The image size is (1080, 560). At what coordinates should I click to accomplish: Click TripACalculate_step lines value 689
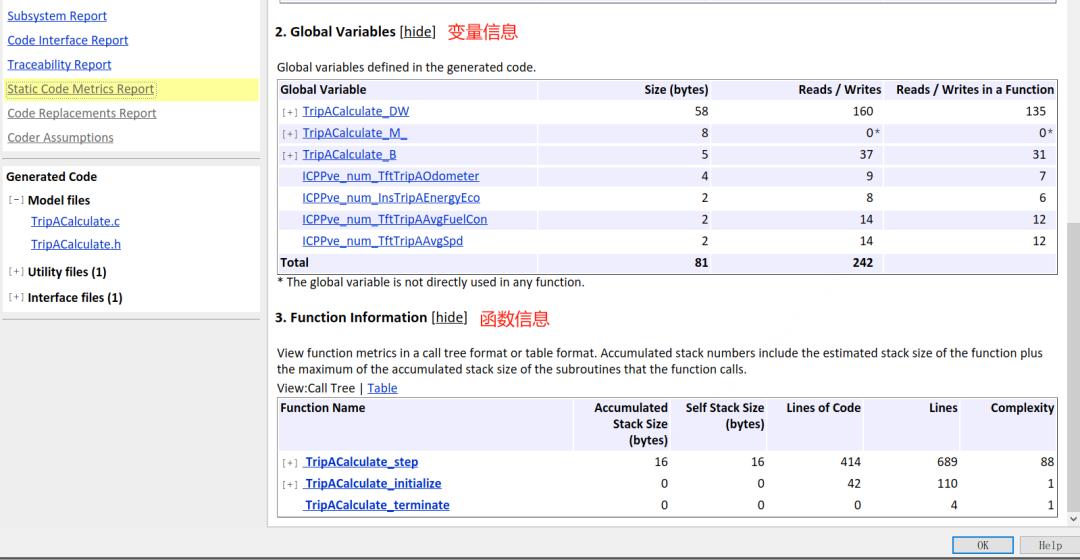coord(947,462)
